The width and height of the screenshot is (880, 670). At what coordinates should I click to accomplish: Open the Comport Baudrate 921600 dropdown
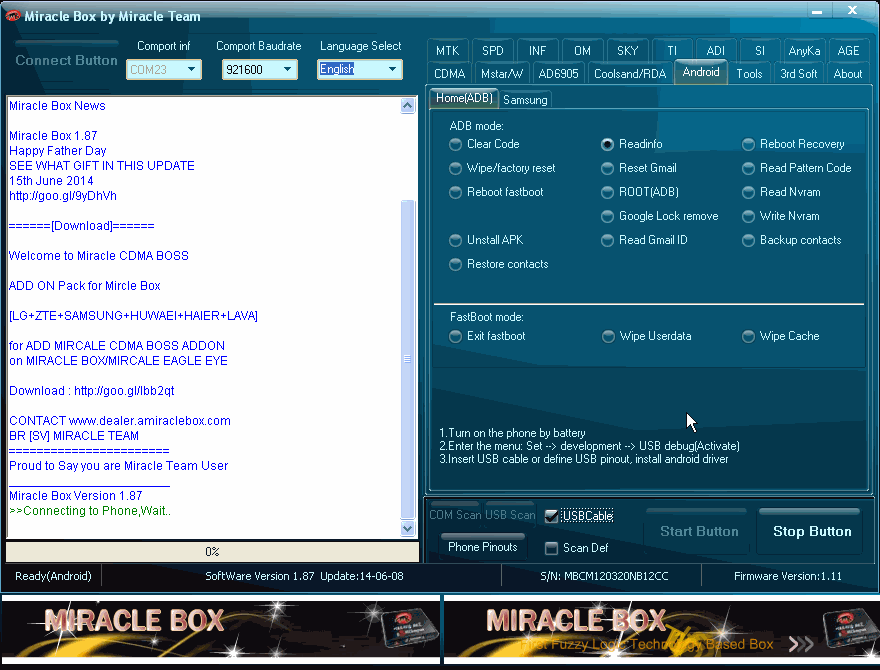coord(259,70)
